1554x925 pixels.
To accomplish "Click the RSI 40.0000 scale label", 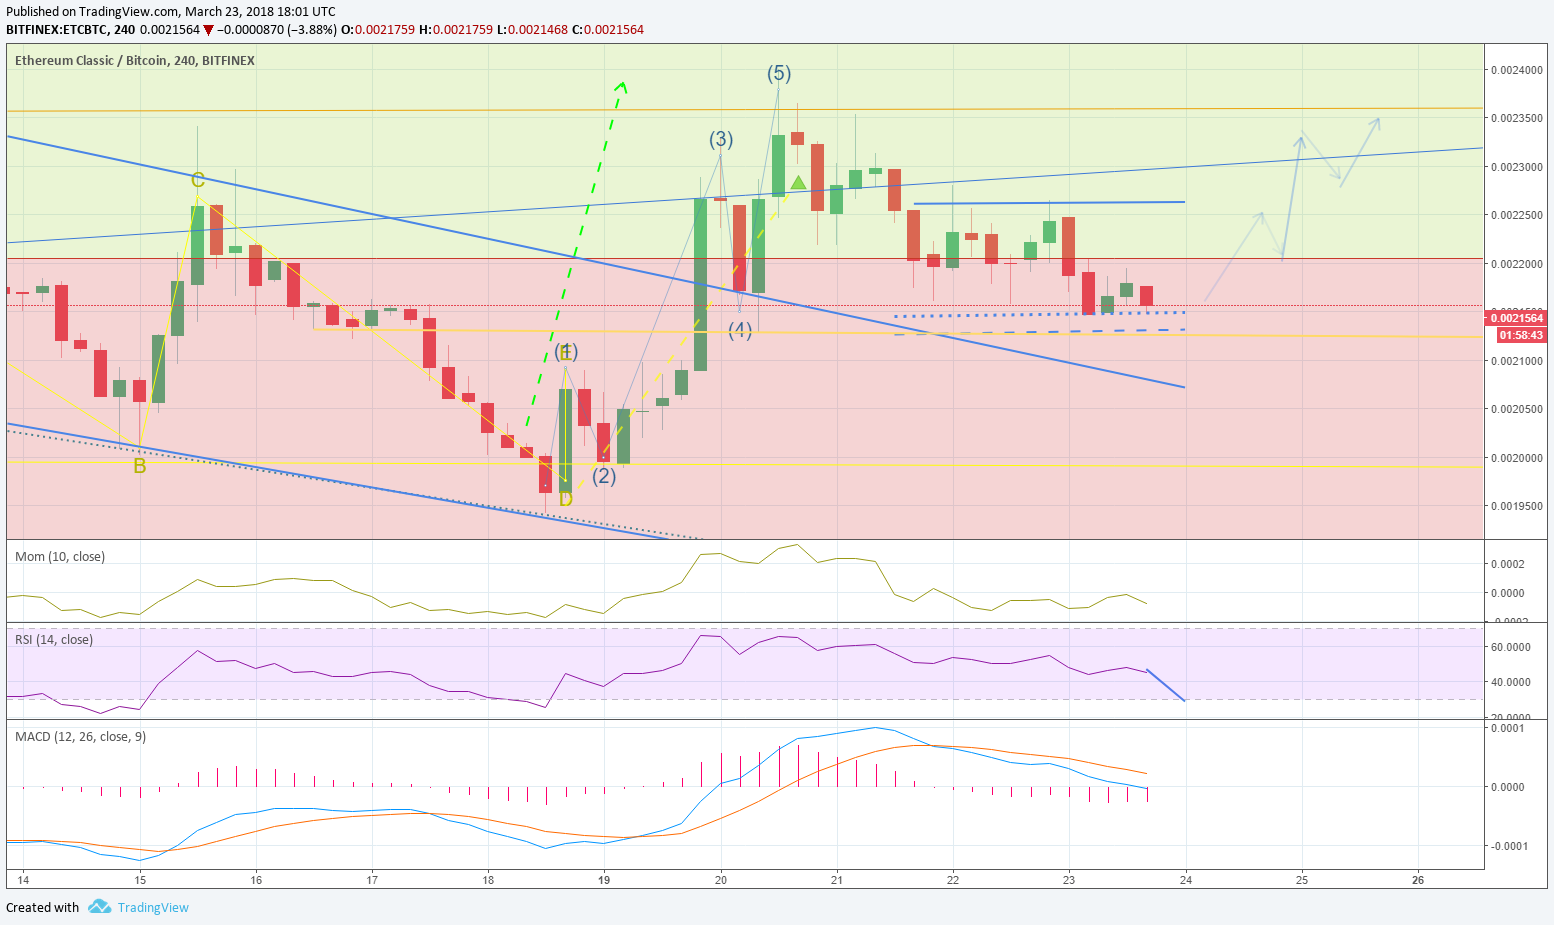I will [1510, 682].
